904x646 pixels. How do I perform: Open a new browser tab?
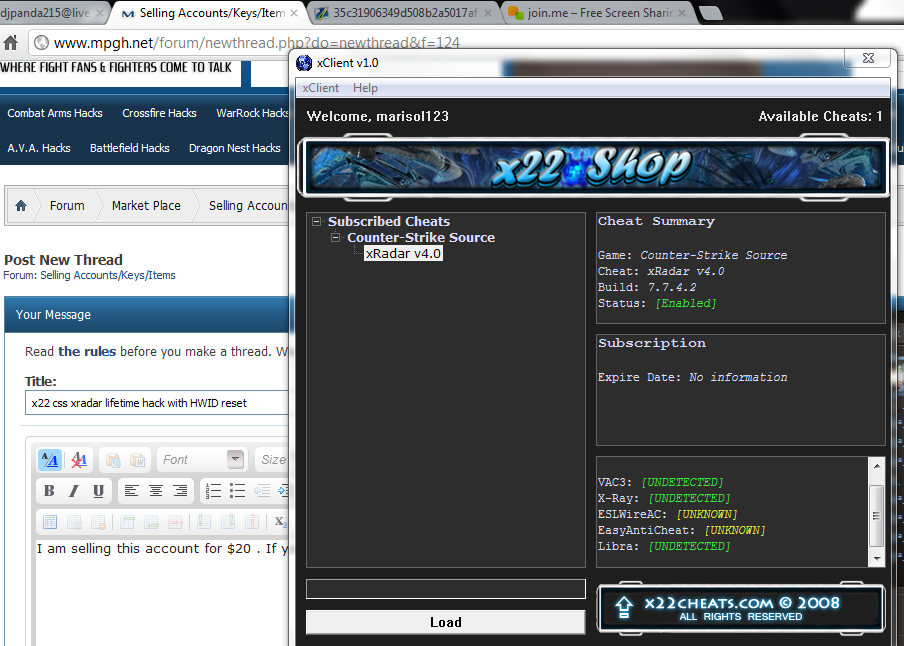click(x=710, y=13)
